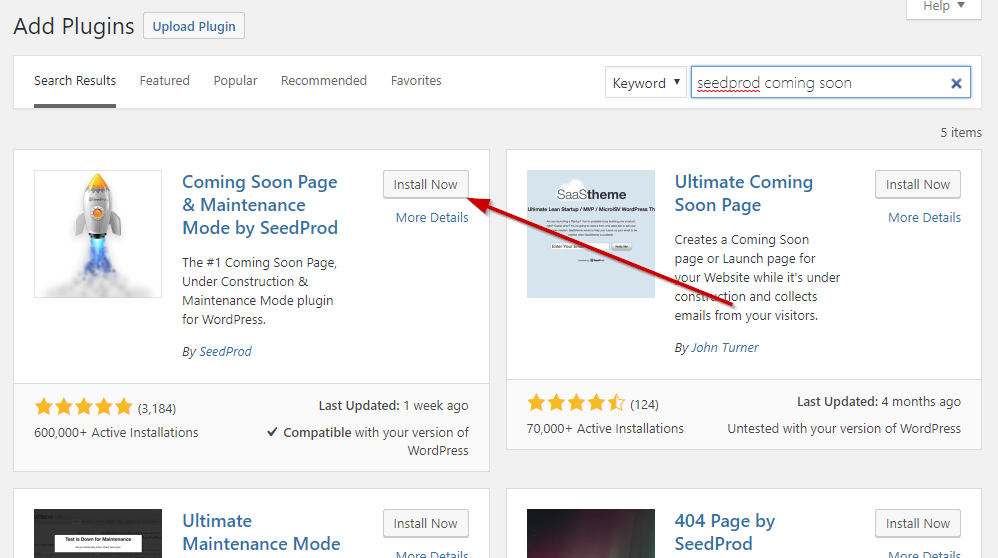Open the 404 Page by SeedProd thumbnail
Screen dimensions: 998x558
591,533
